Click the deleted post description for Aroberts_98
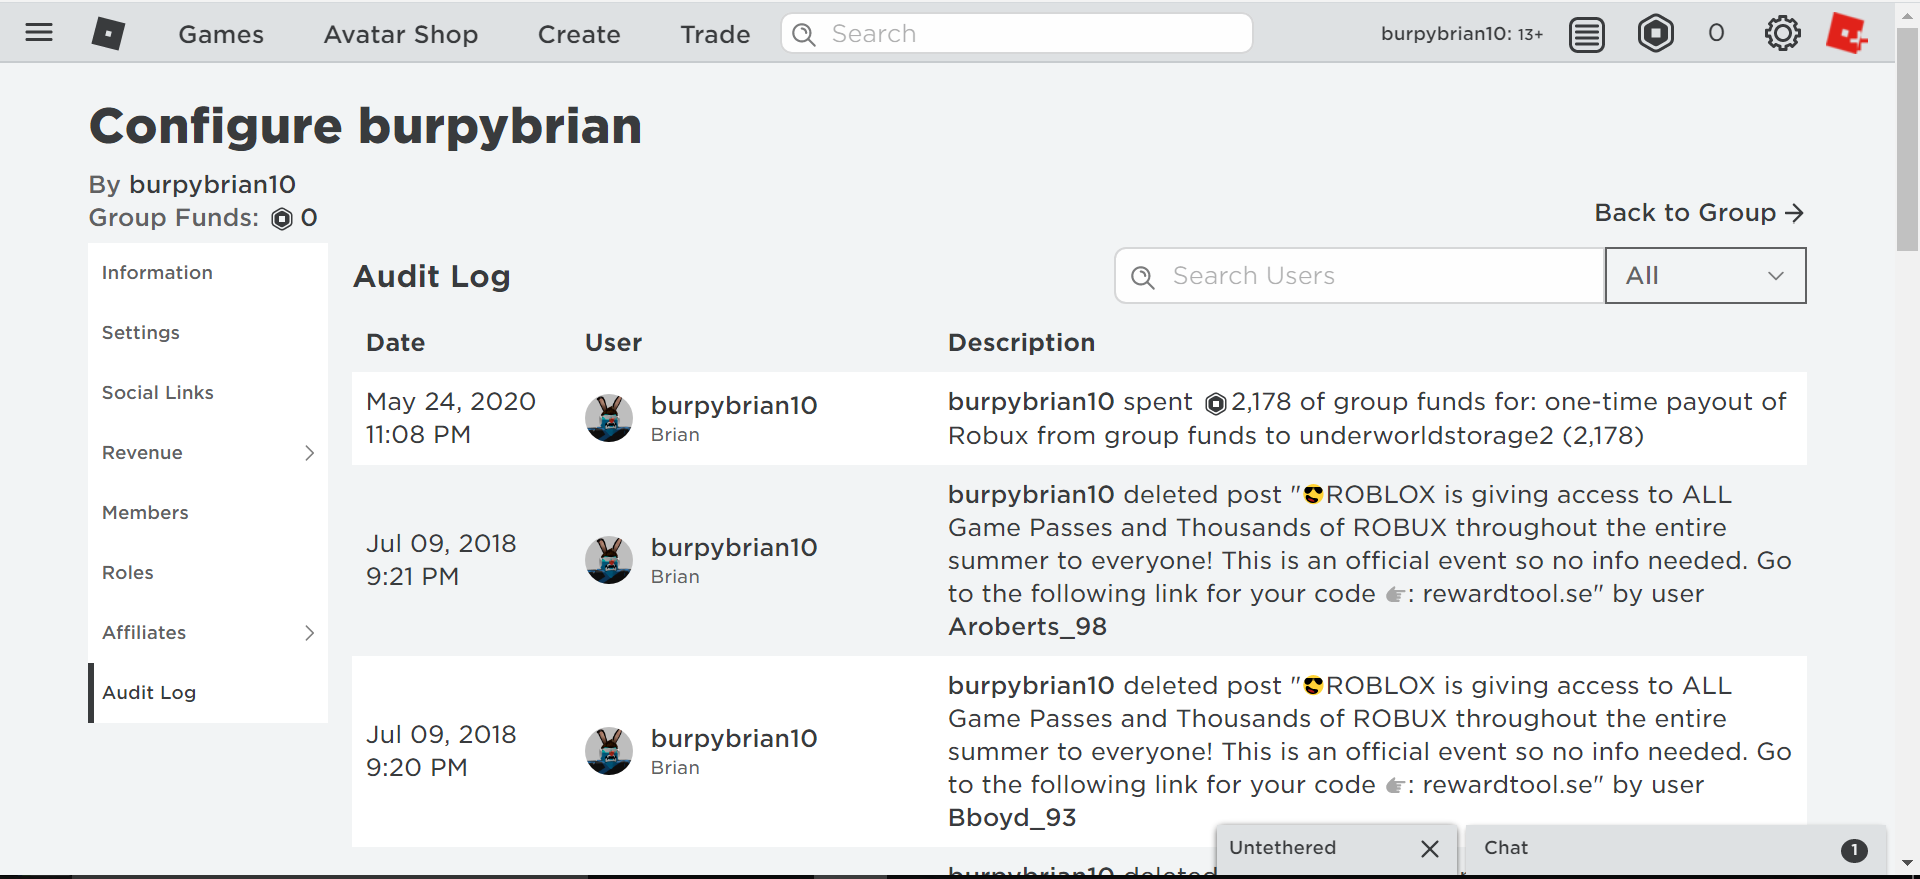Viewport: 1920px width, 879px height. [x=1370, y=561]
